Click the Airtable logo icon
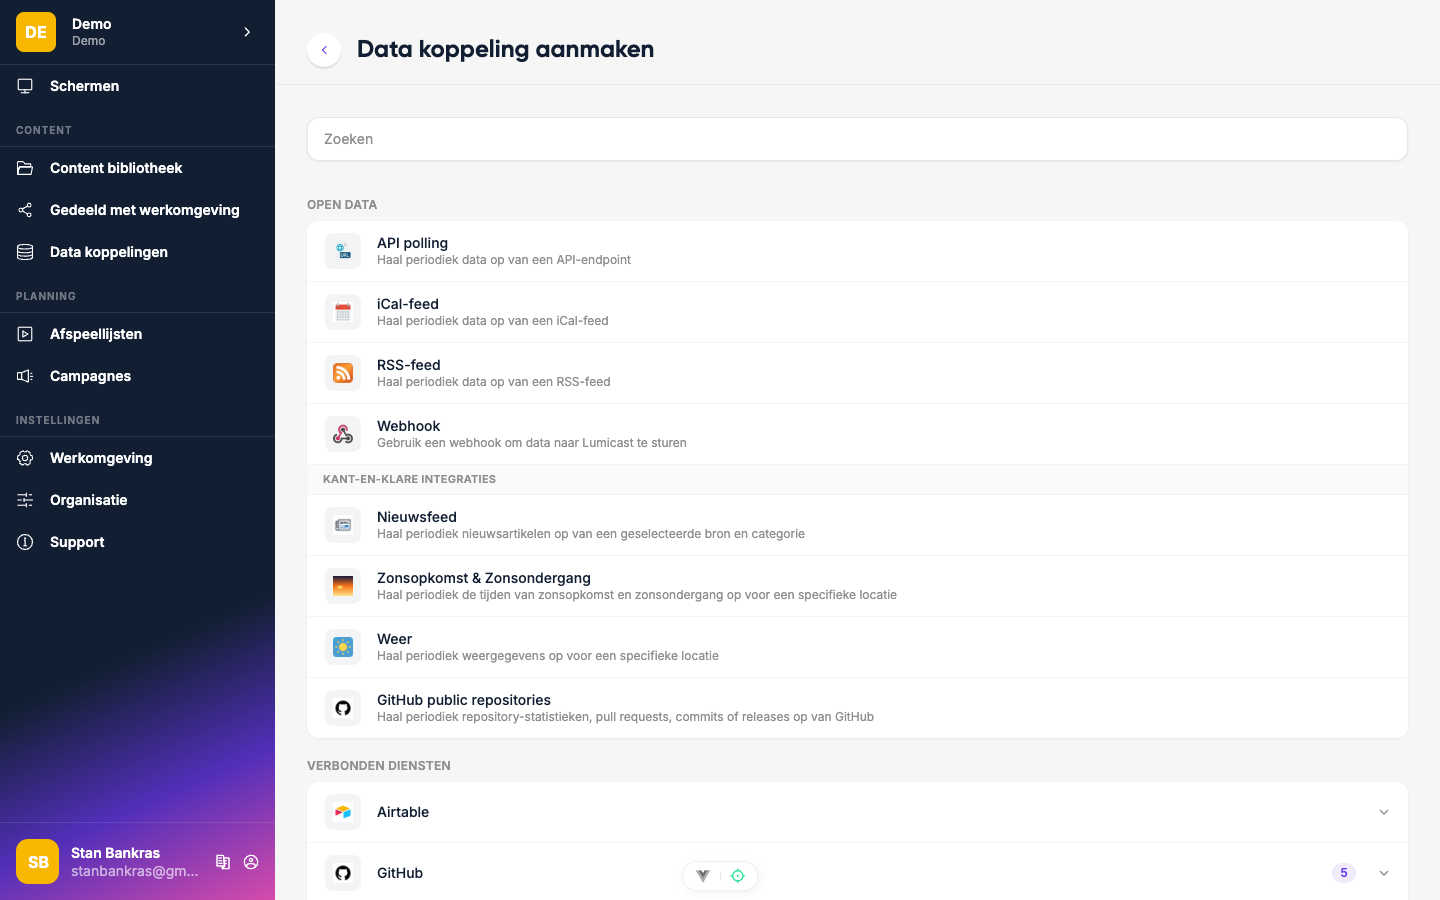 (343, 812)
